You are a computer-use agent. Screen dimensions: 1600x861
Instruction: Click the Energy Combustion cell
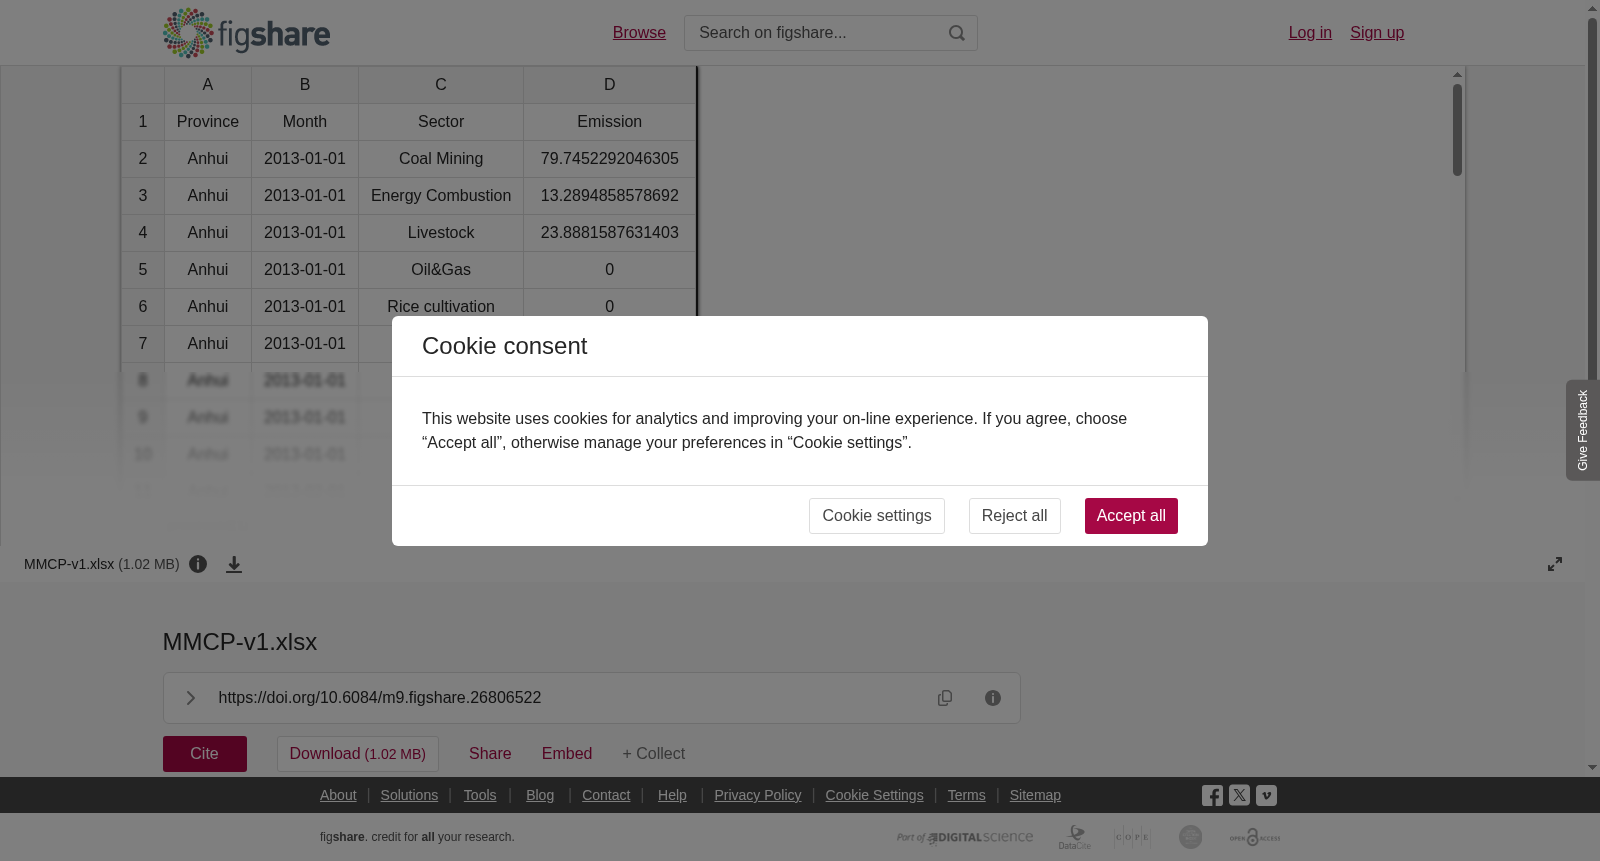pyautogui.click(x=441, y=196)
